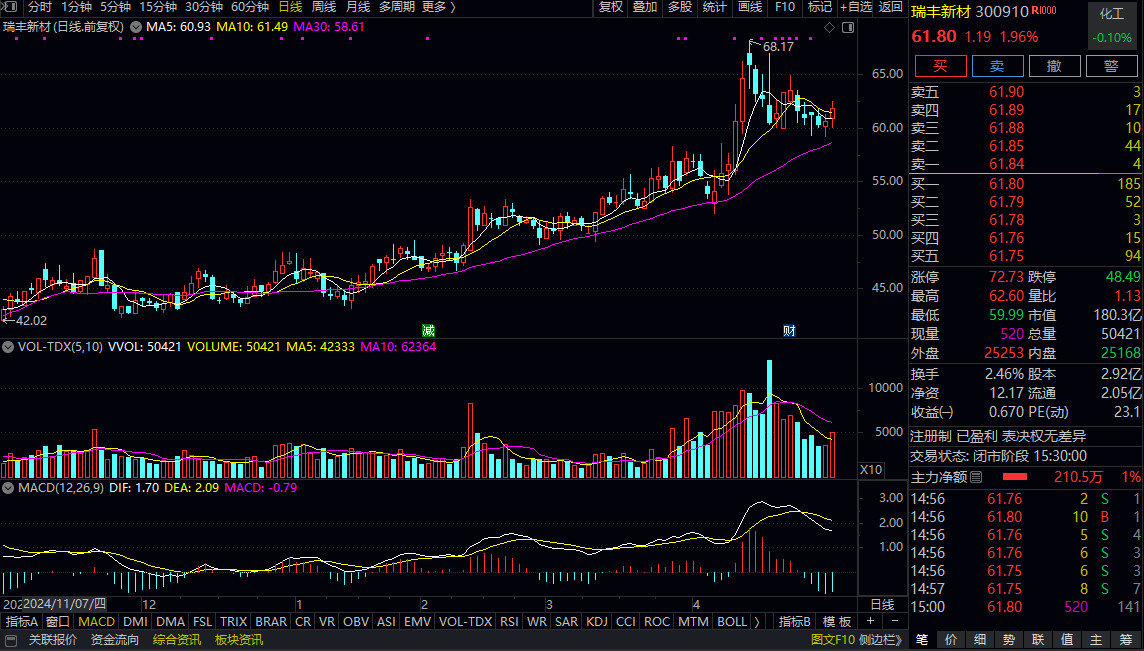Open the 多股 multi-stock view

[679, 7]
